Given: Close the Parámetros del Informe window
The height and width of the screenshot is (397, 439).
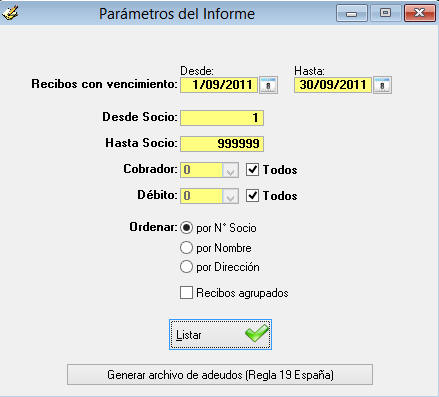Looking at the screenshot, I should pyautogui.click(x=420, y=13).
